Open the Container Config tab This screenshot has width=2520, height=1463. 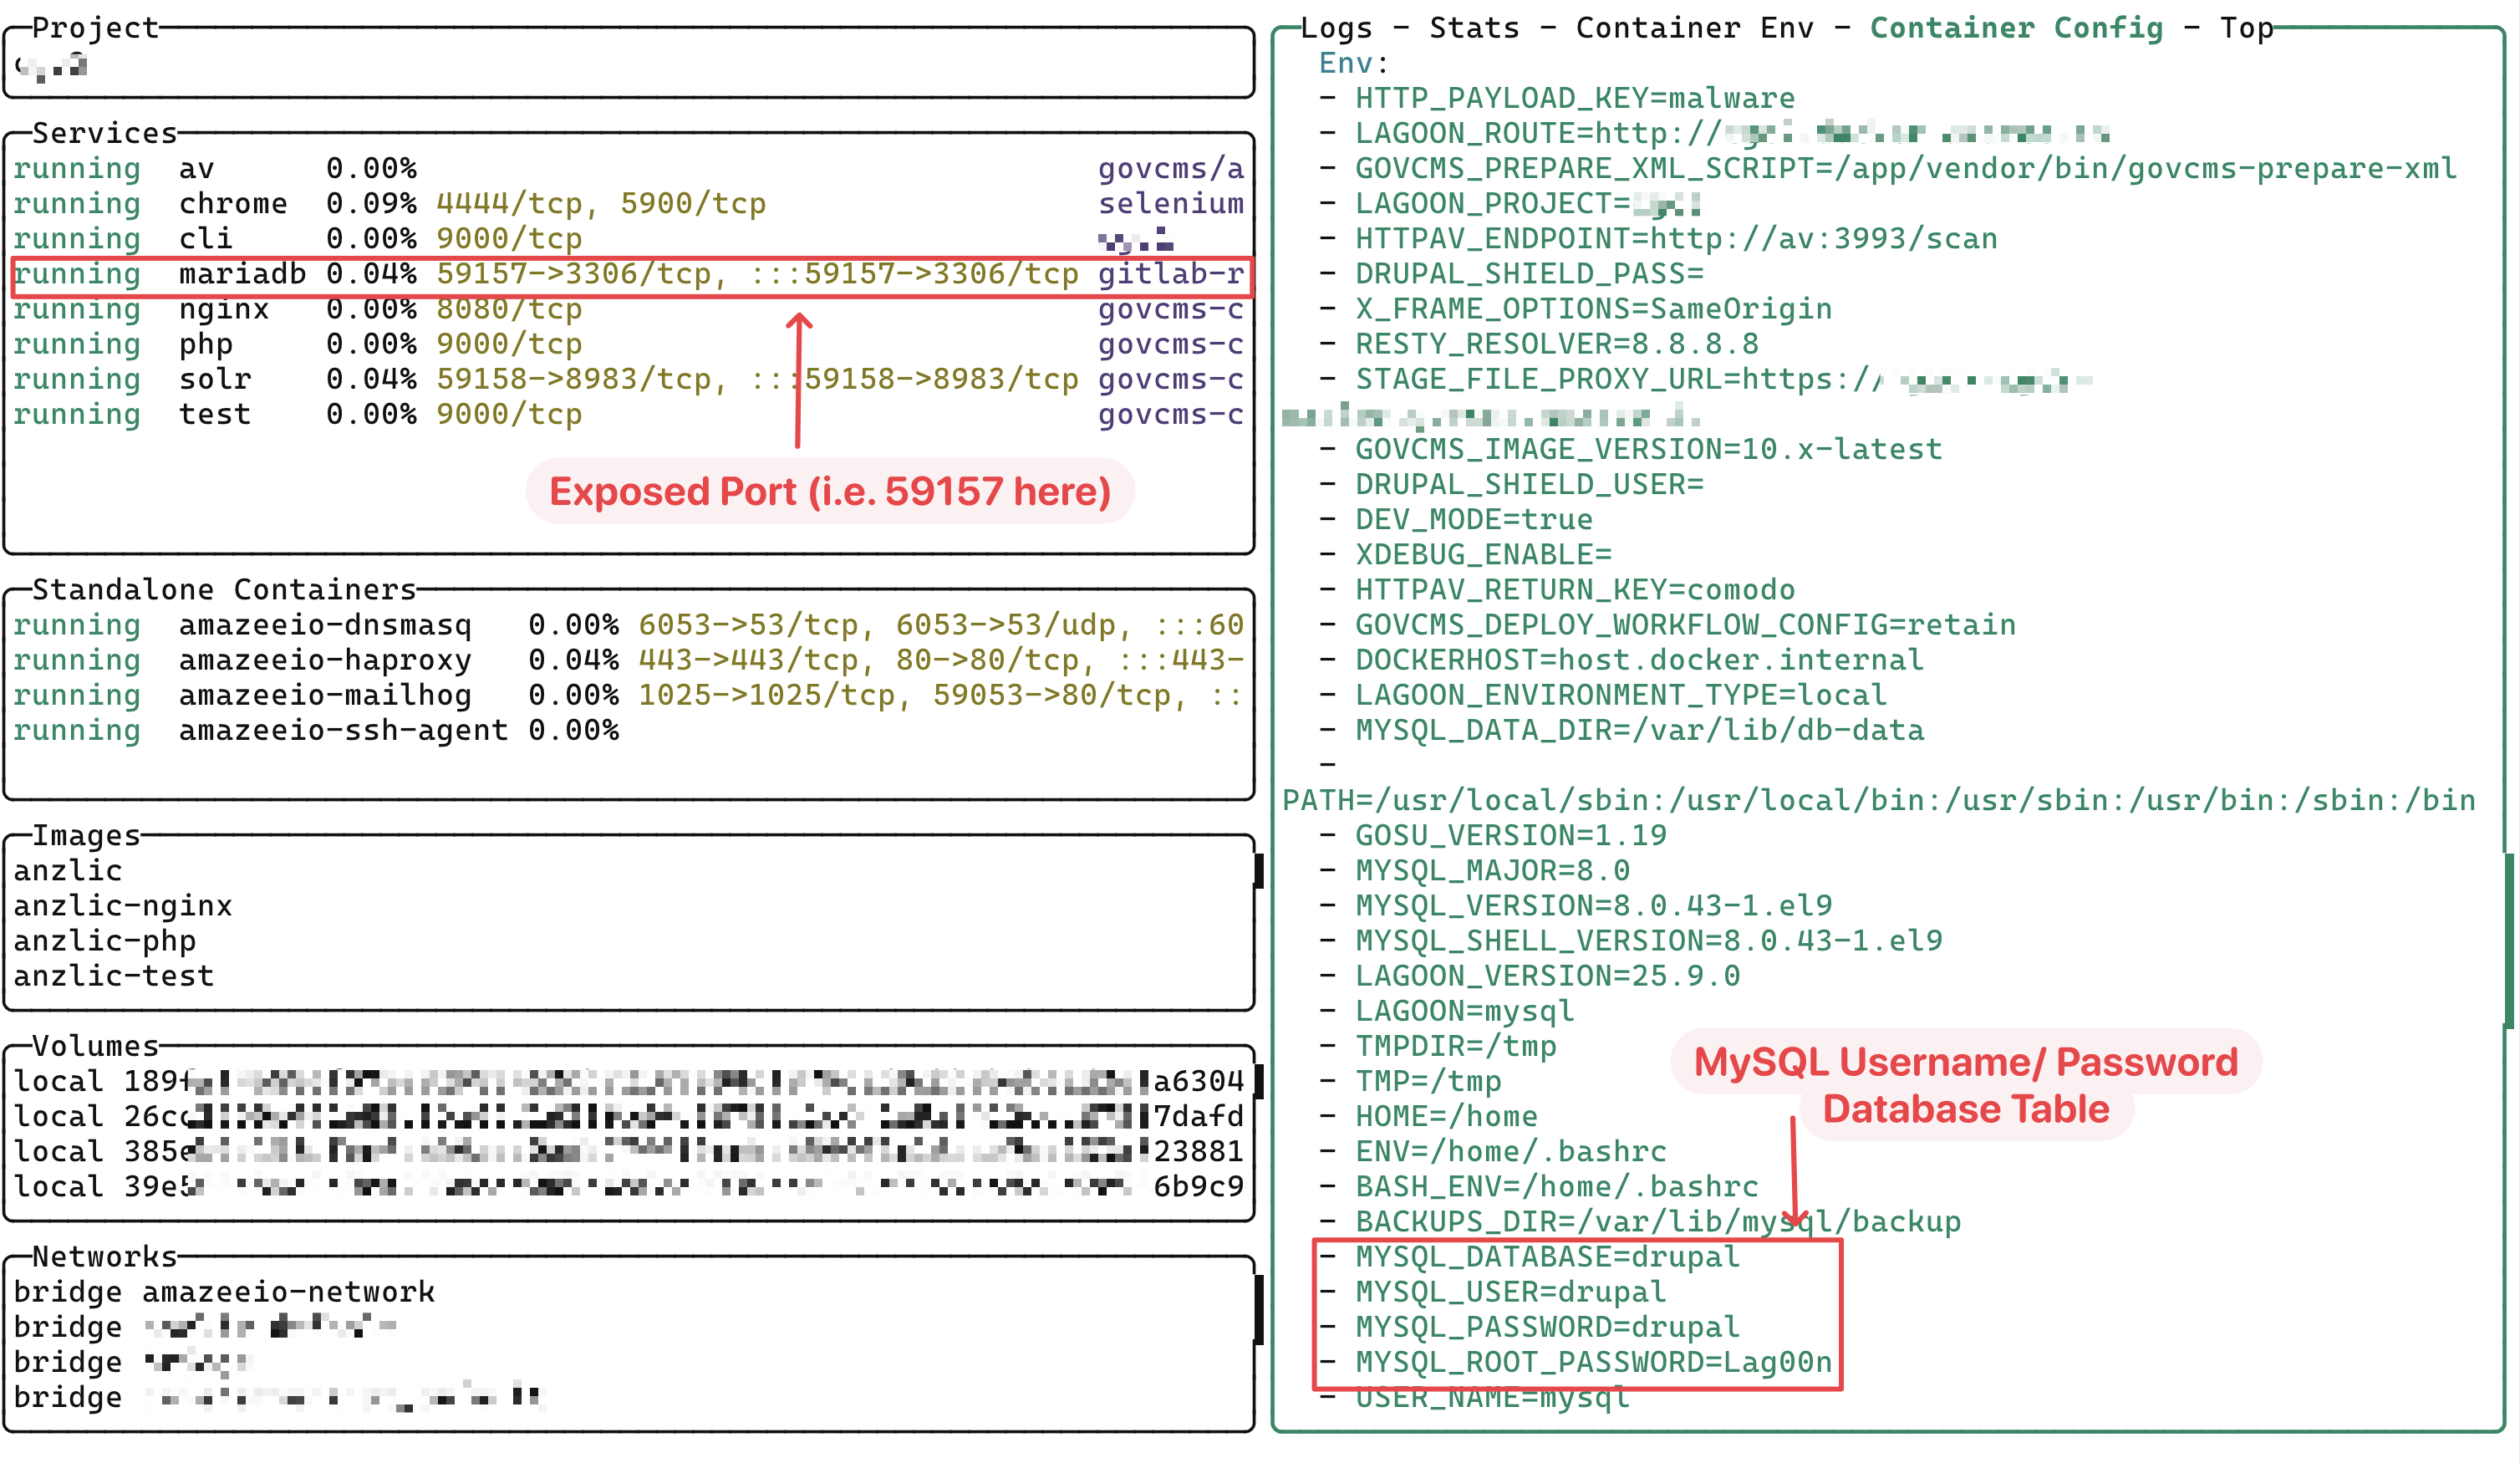pos(2015,28)
